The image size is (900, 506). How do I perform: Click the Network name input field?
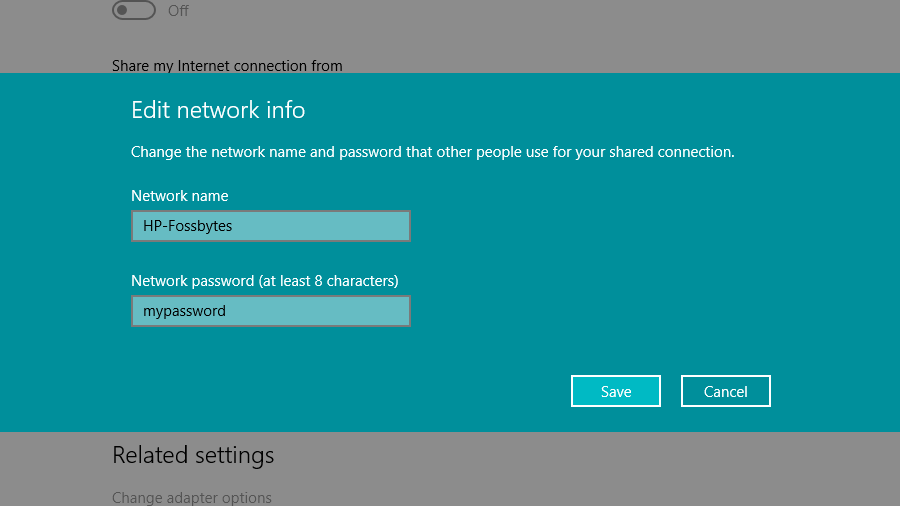click(x=271, y=226)
